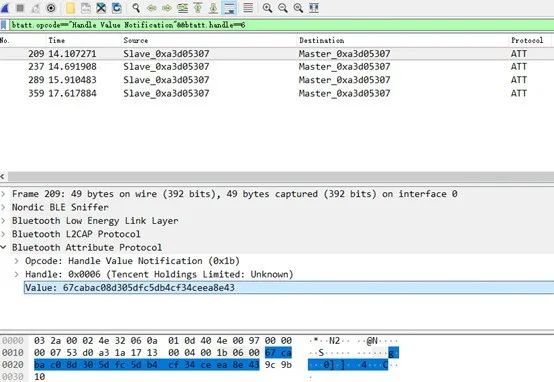
Task: Expand the Frame 209 details node
Action: [3, 194]
